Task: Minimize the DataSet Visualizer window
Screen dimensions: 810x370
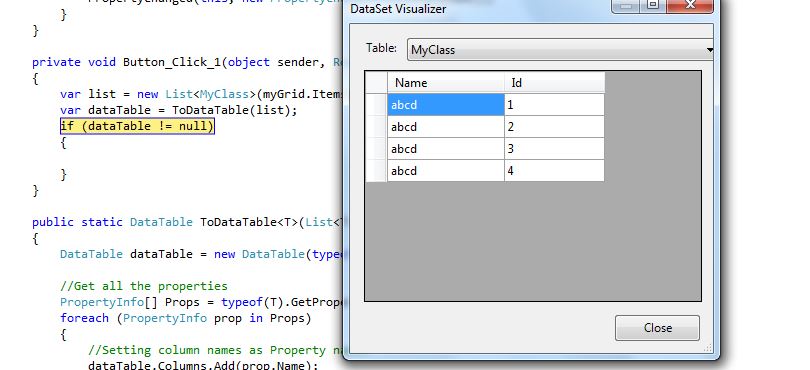Action: (626, 5)
